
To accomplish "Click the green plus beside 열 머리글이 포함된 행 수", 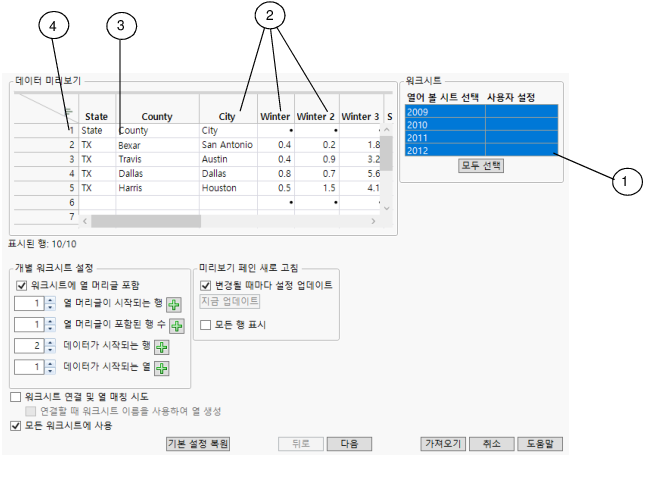I will click(x=177, y=326).
